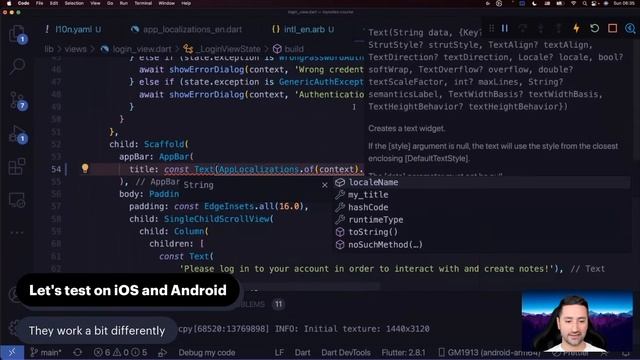640x360 pixels.
Task: Open the _LoginViewState breadcrumb
Action: tap(222, 49)
